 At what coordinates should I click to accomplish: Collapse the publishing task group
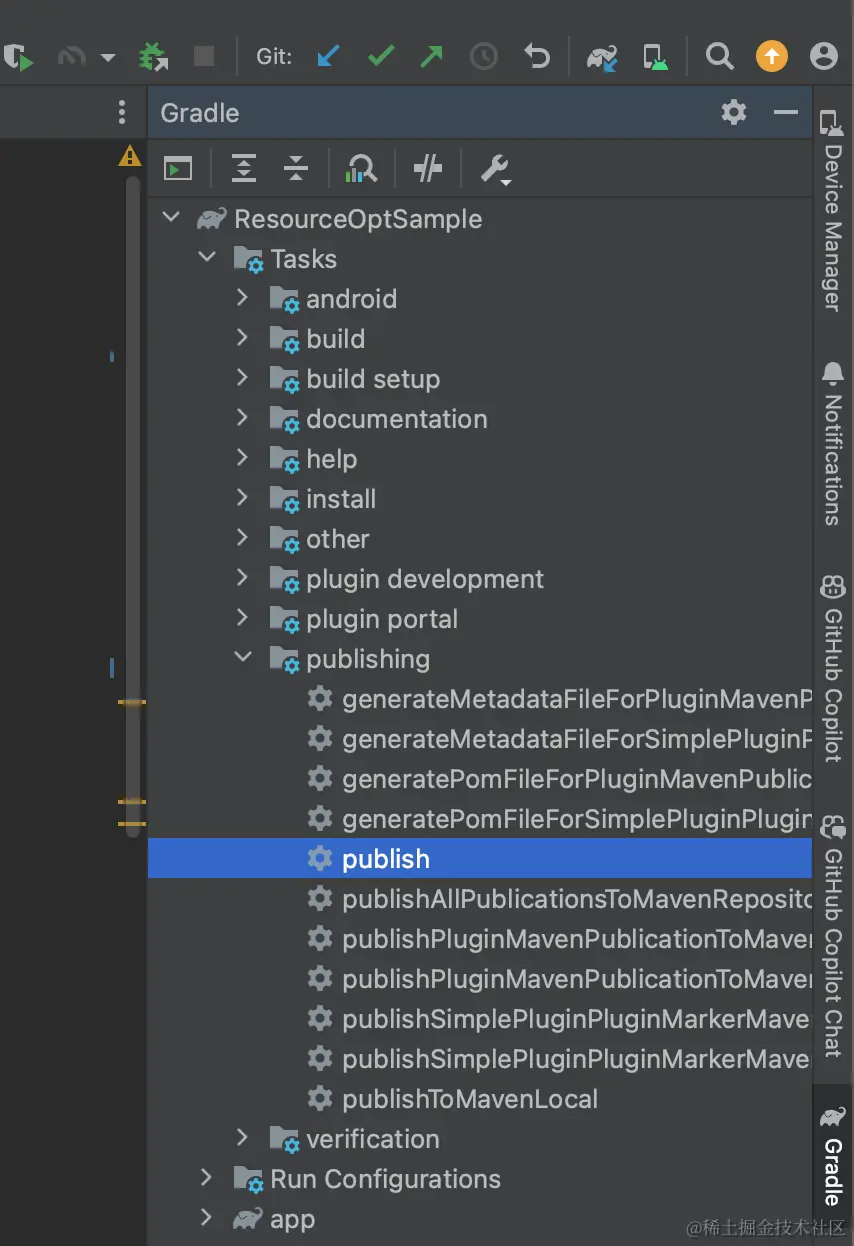click(242, 658)
